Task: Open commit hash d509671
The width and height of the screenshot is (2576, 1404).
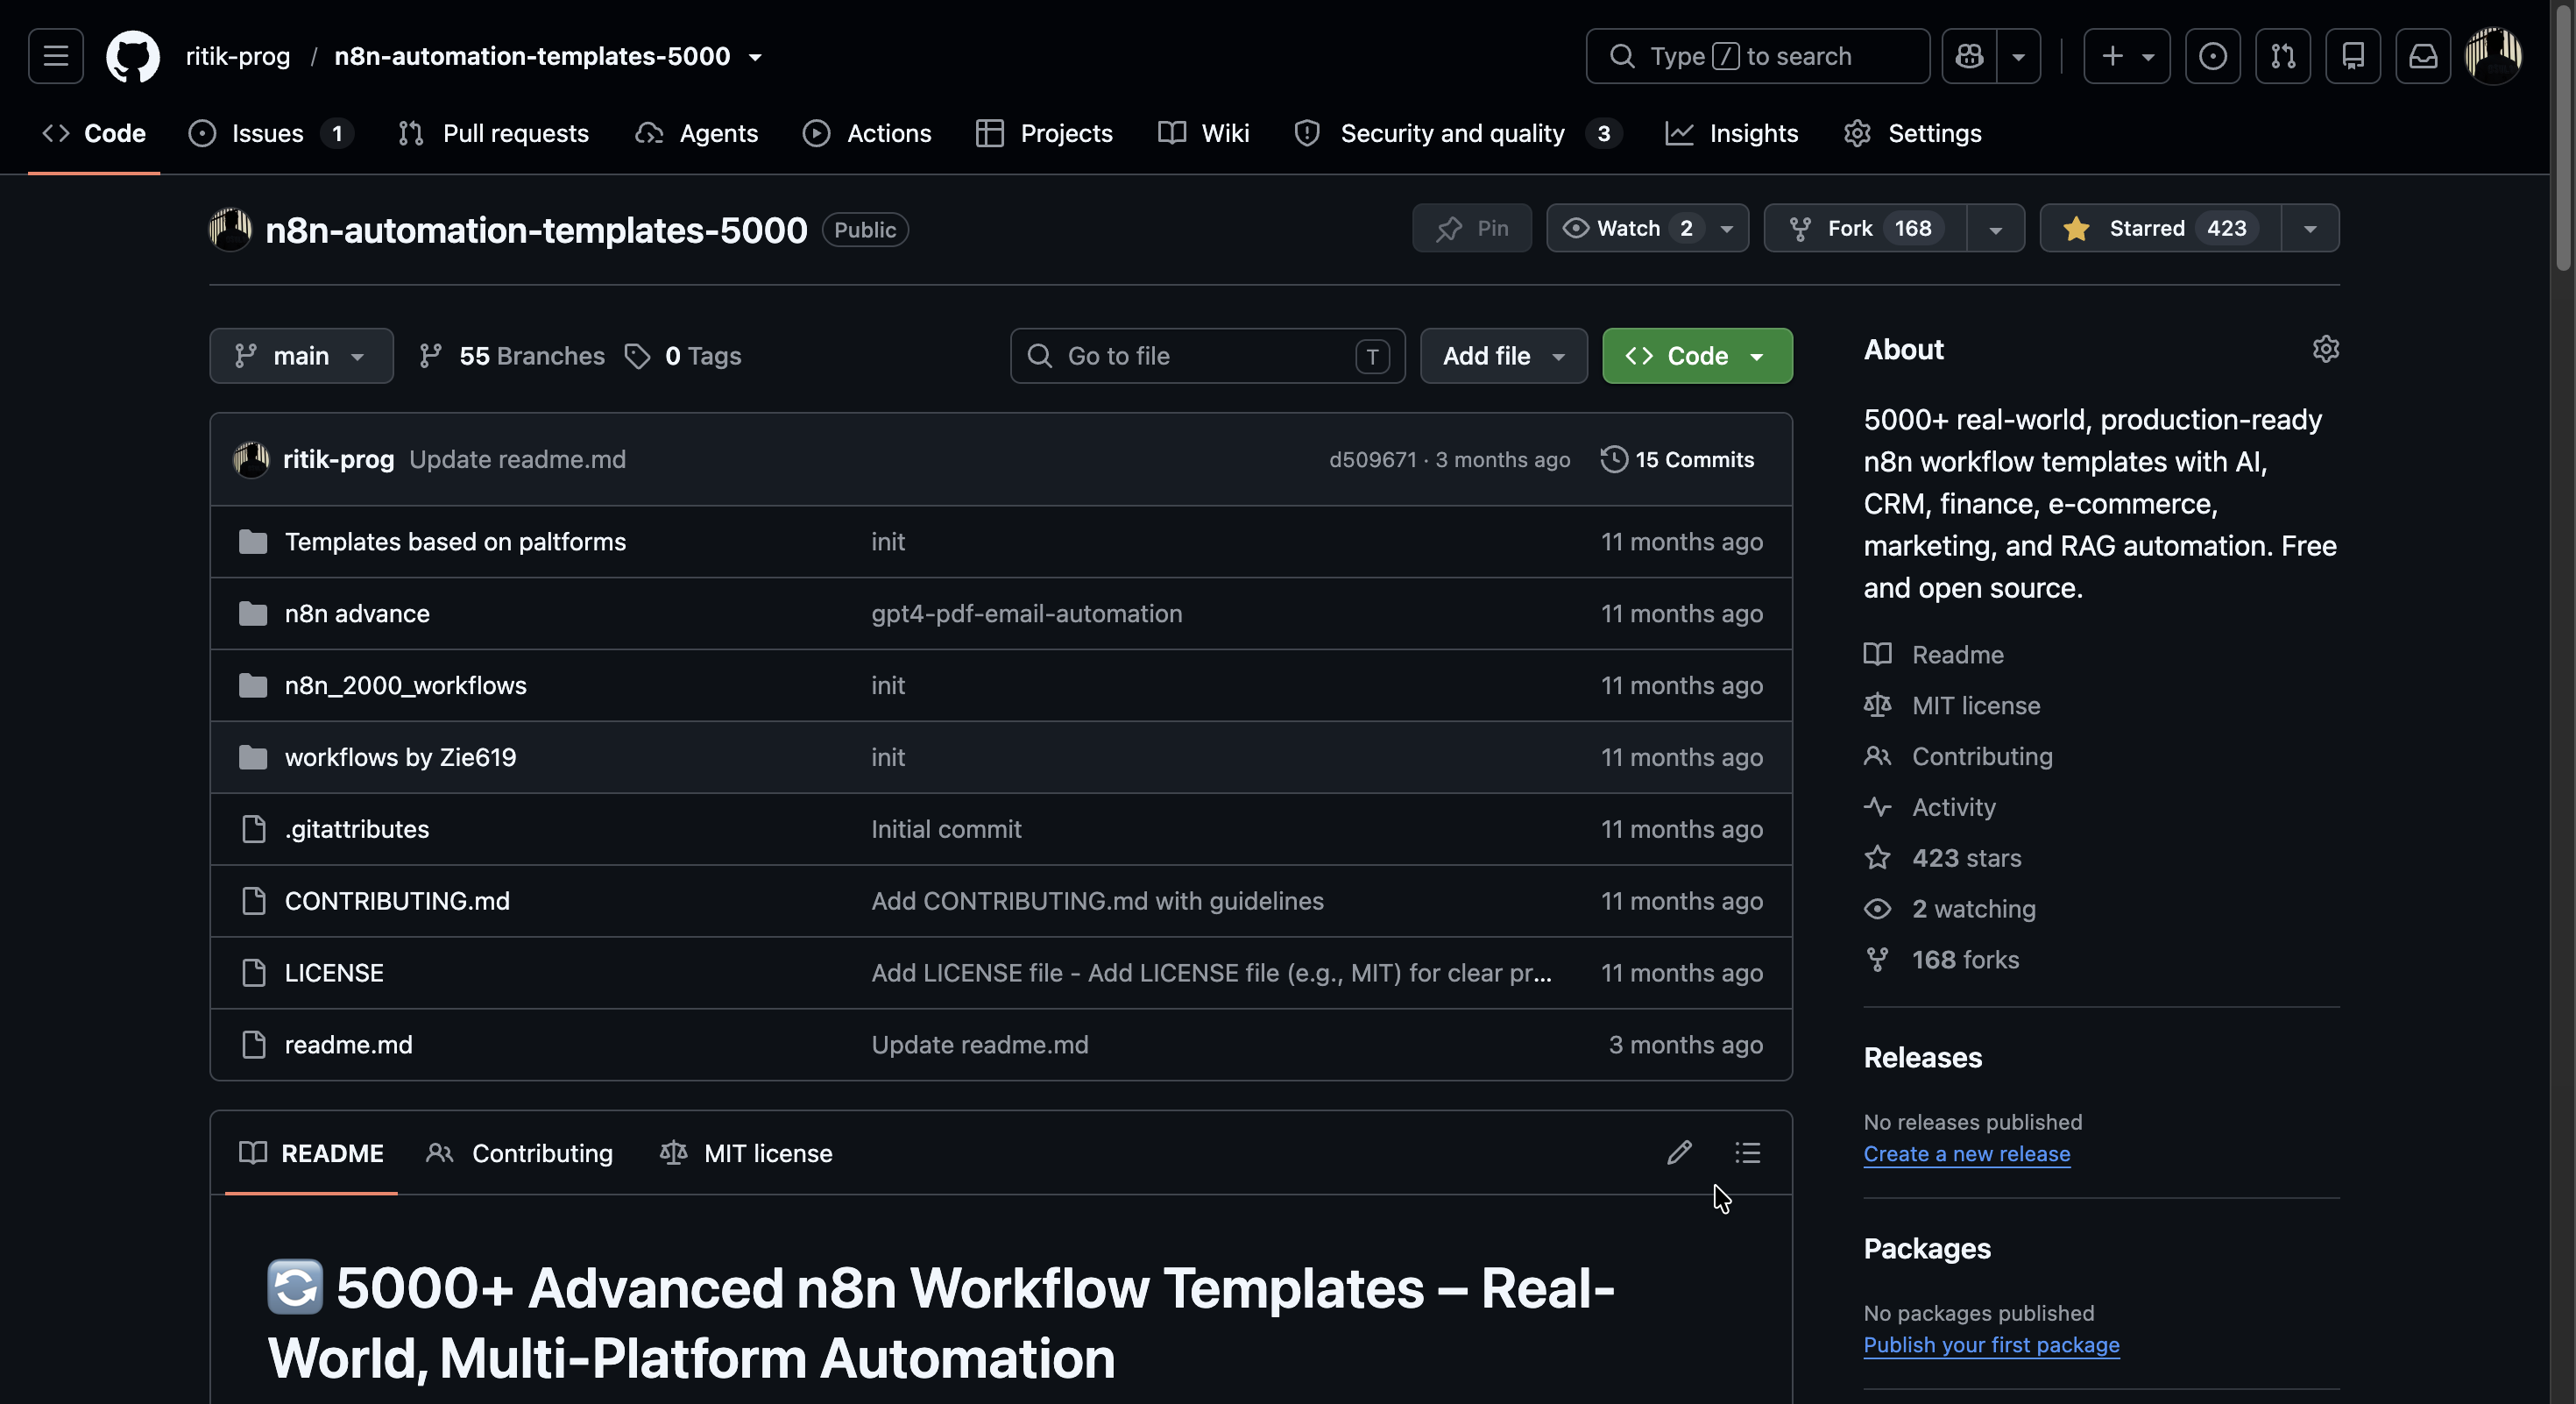Action: (1372, 459)
